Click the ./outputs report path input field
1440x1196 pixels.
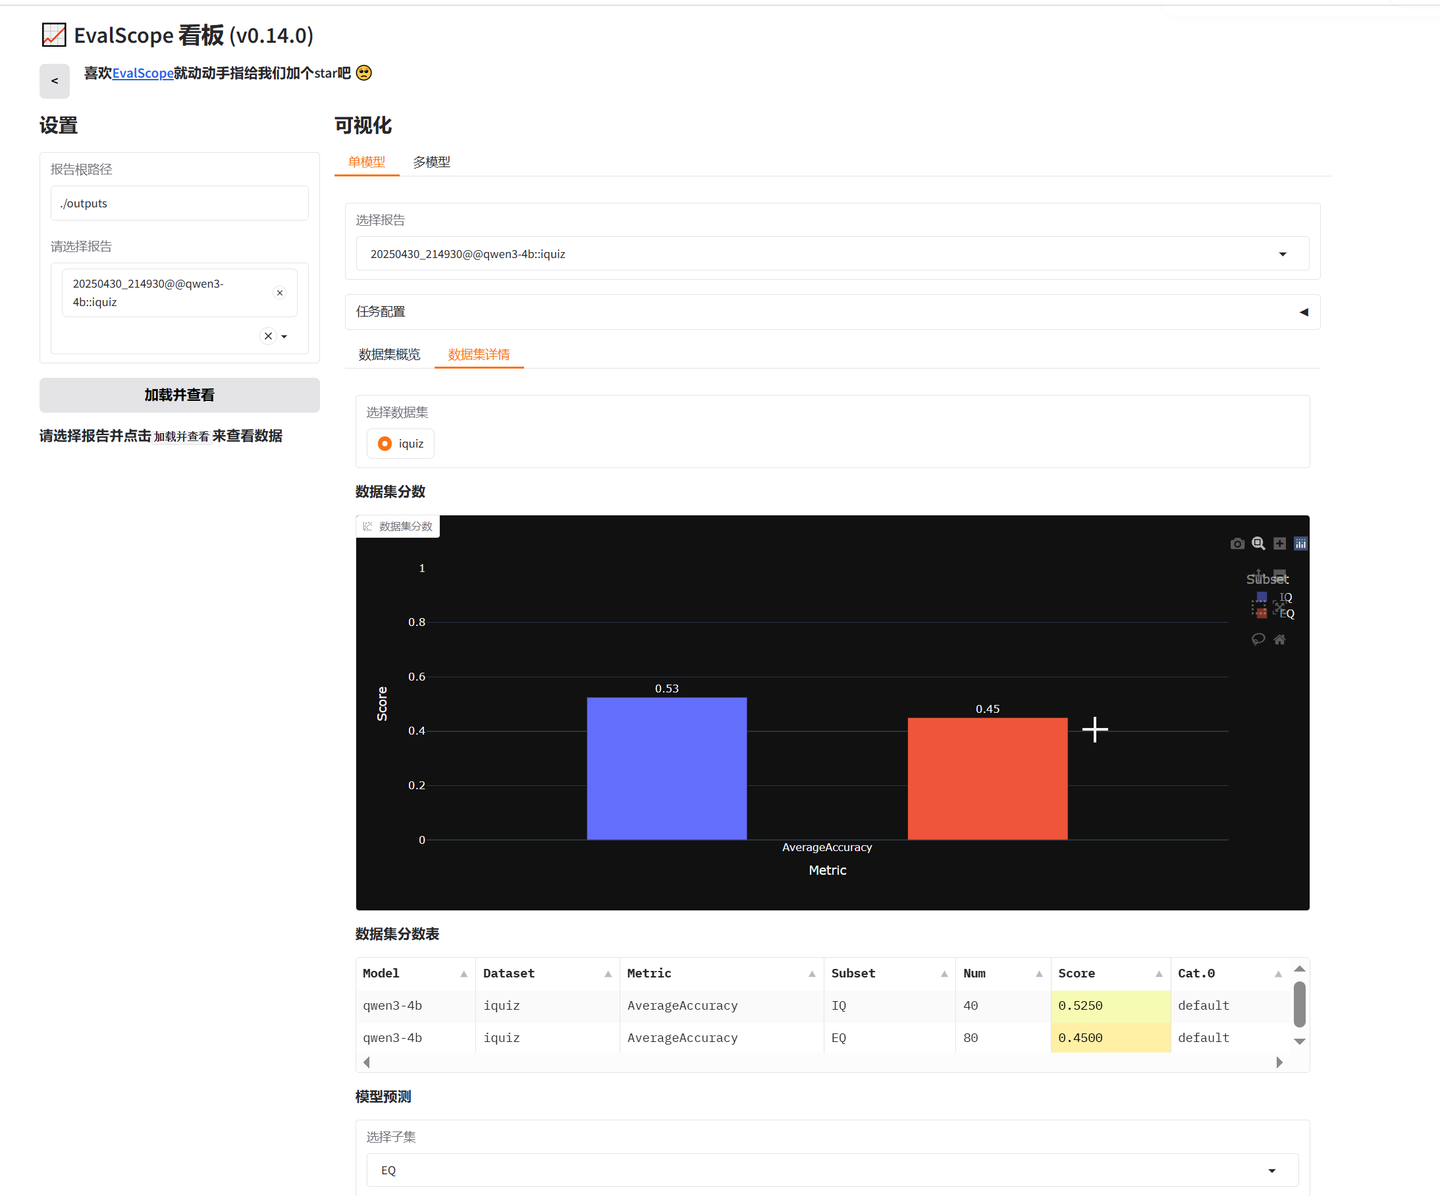click(178, 203)
